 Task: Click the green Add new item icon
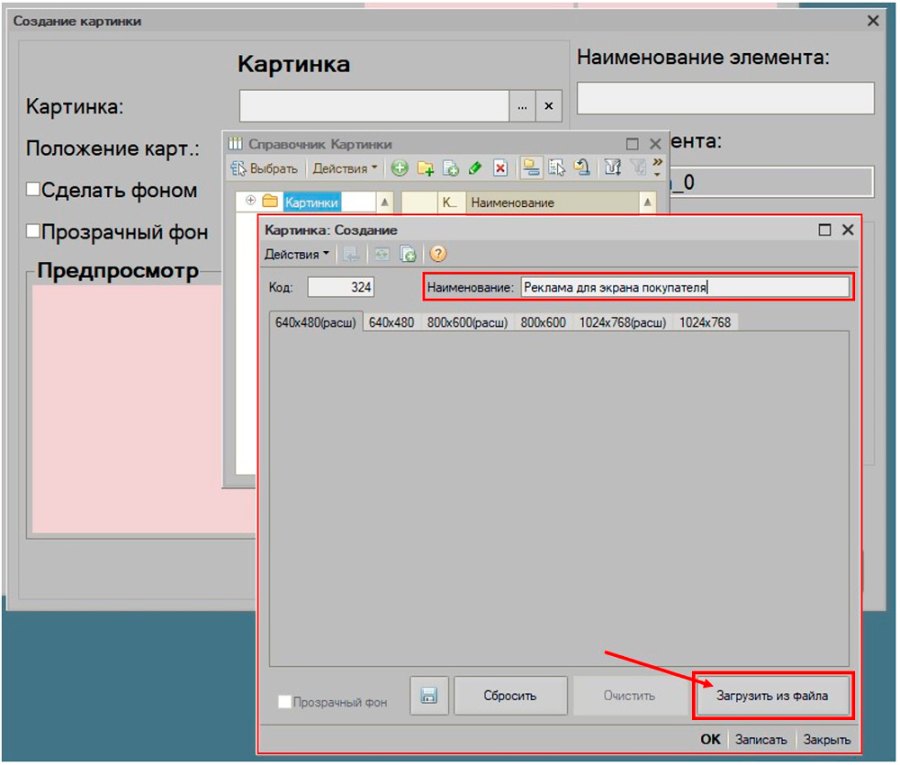coord(399,168)
